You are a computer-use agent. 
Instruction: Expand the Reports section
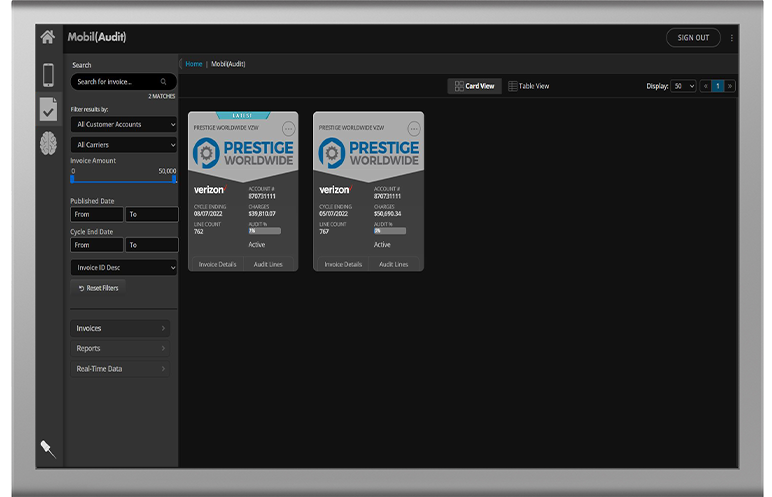120,349
